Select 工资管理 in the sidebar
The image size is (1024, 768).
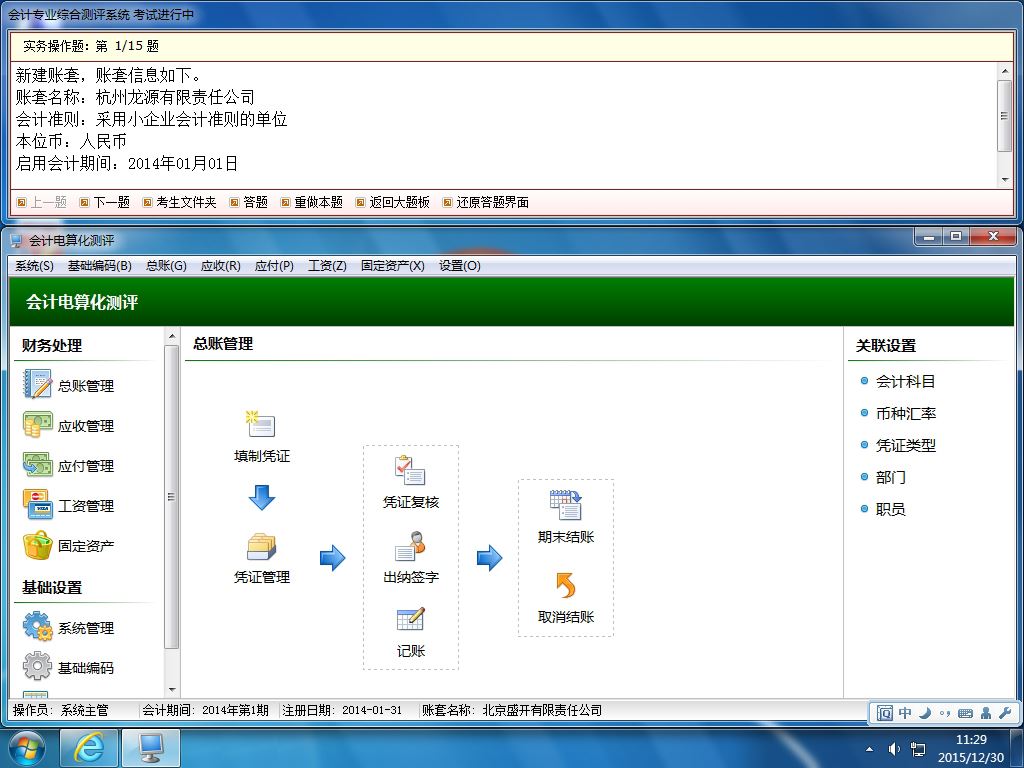tap(69, 505)
